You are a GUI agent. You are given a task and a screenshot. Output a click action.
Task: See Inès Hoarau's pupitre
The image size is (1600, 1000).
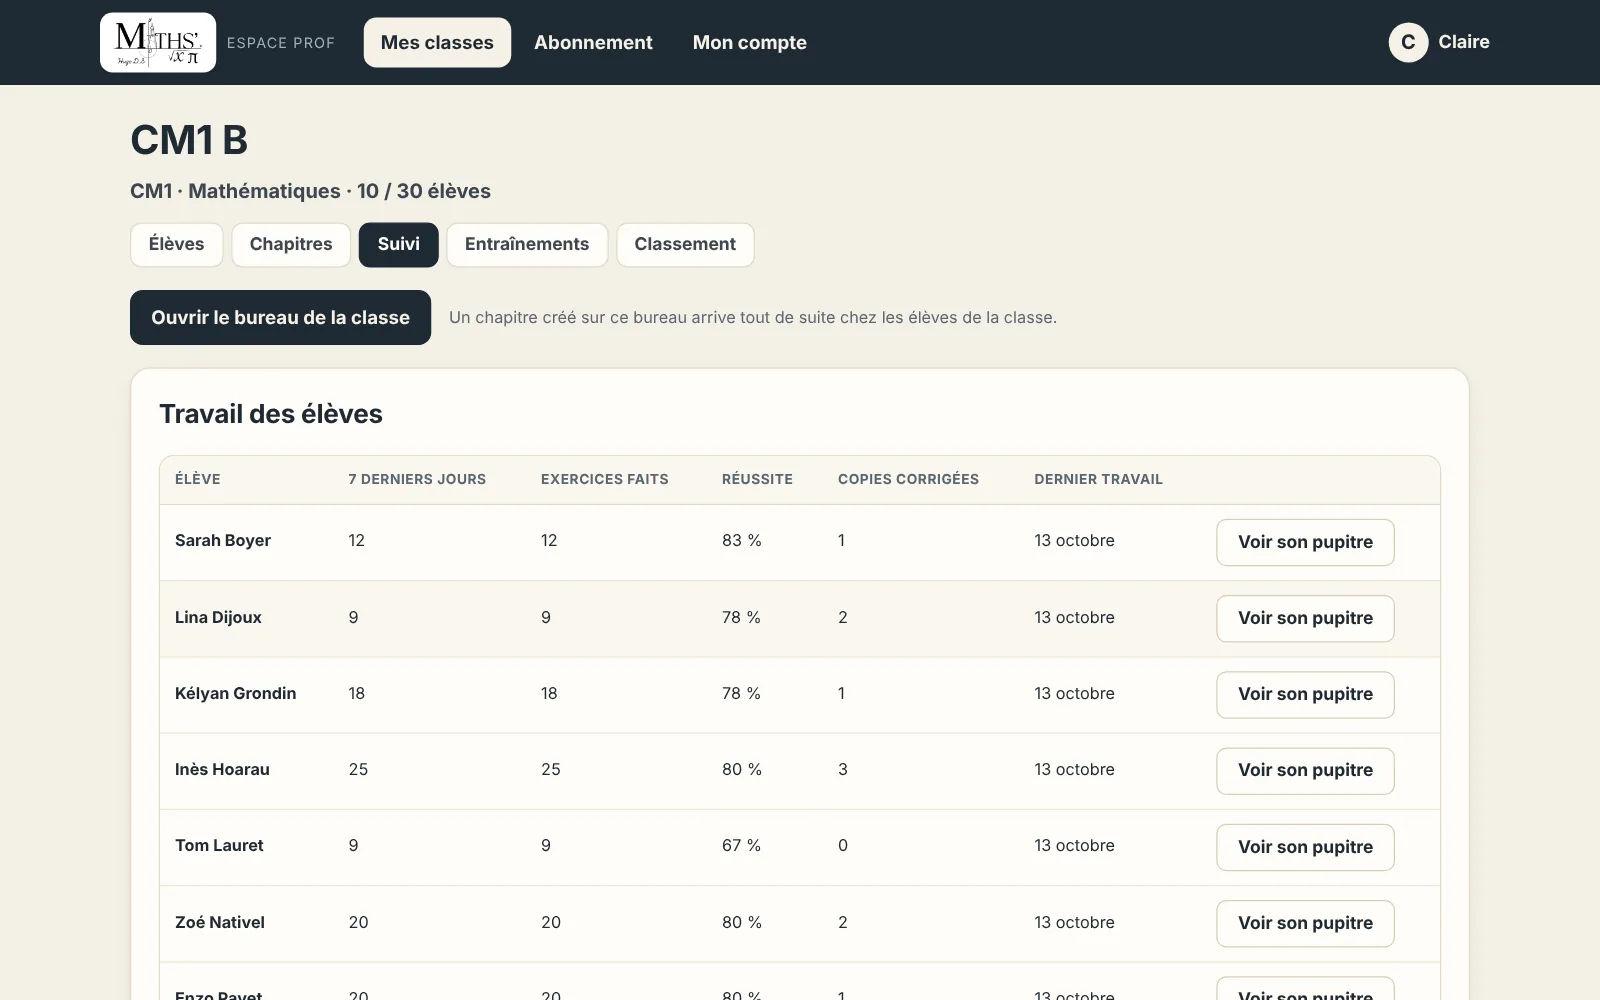[1305, 770]
